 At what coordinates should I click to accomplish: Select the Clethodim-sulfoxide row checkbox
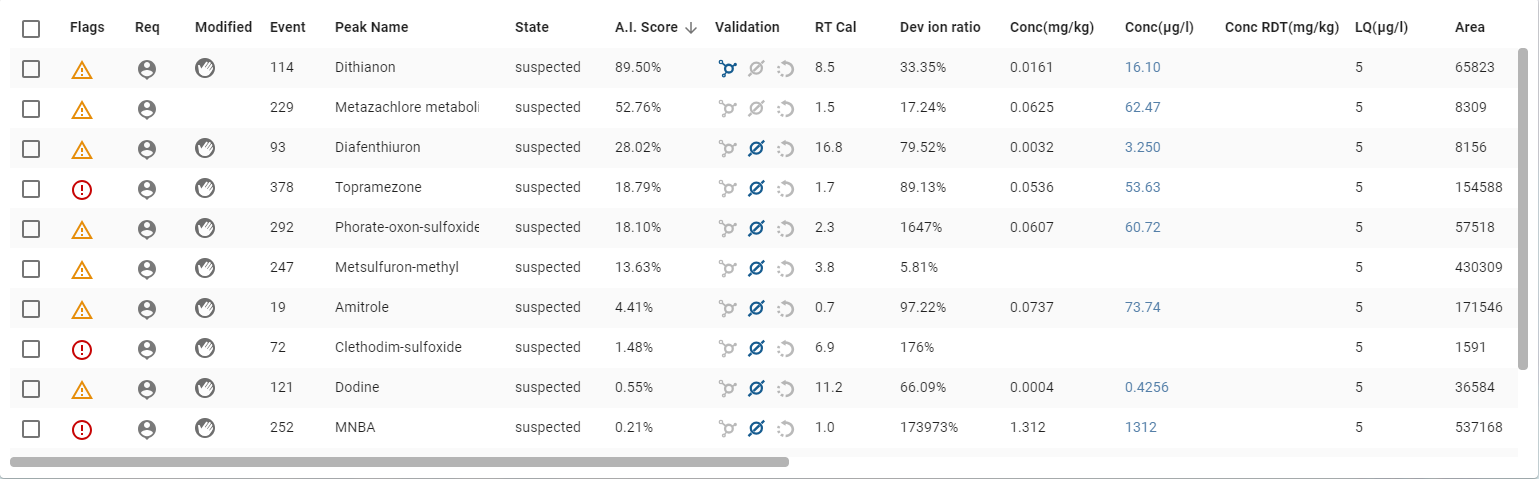[31, 348]
